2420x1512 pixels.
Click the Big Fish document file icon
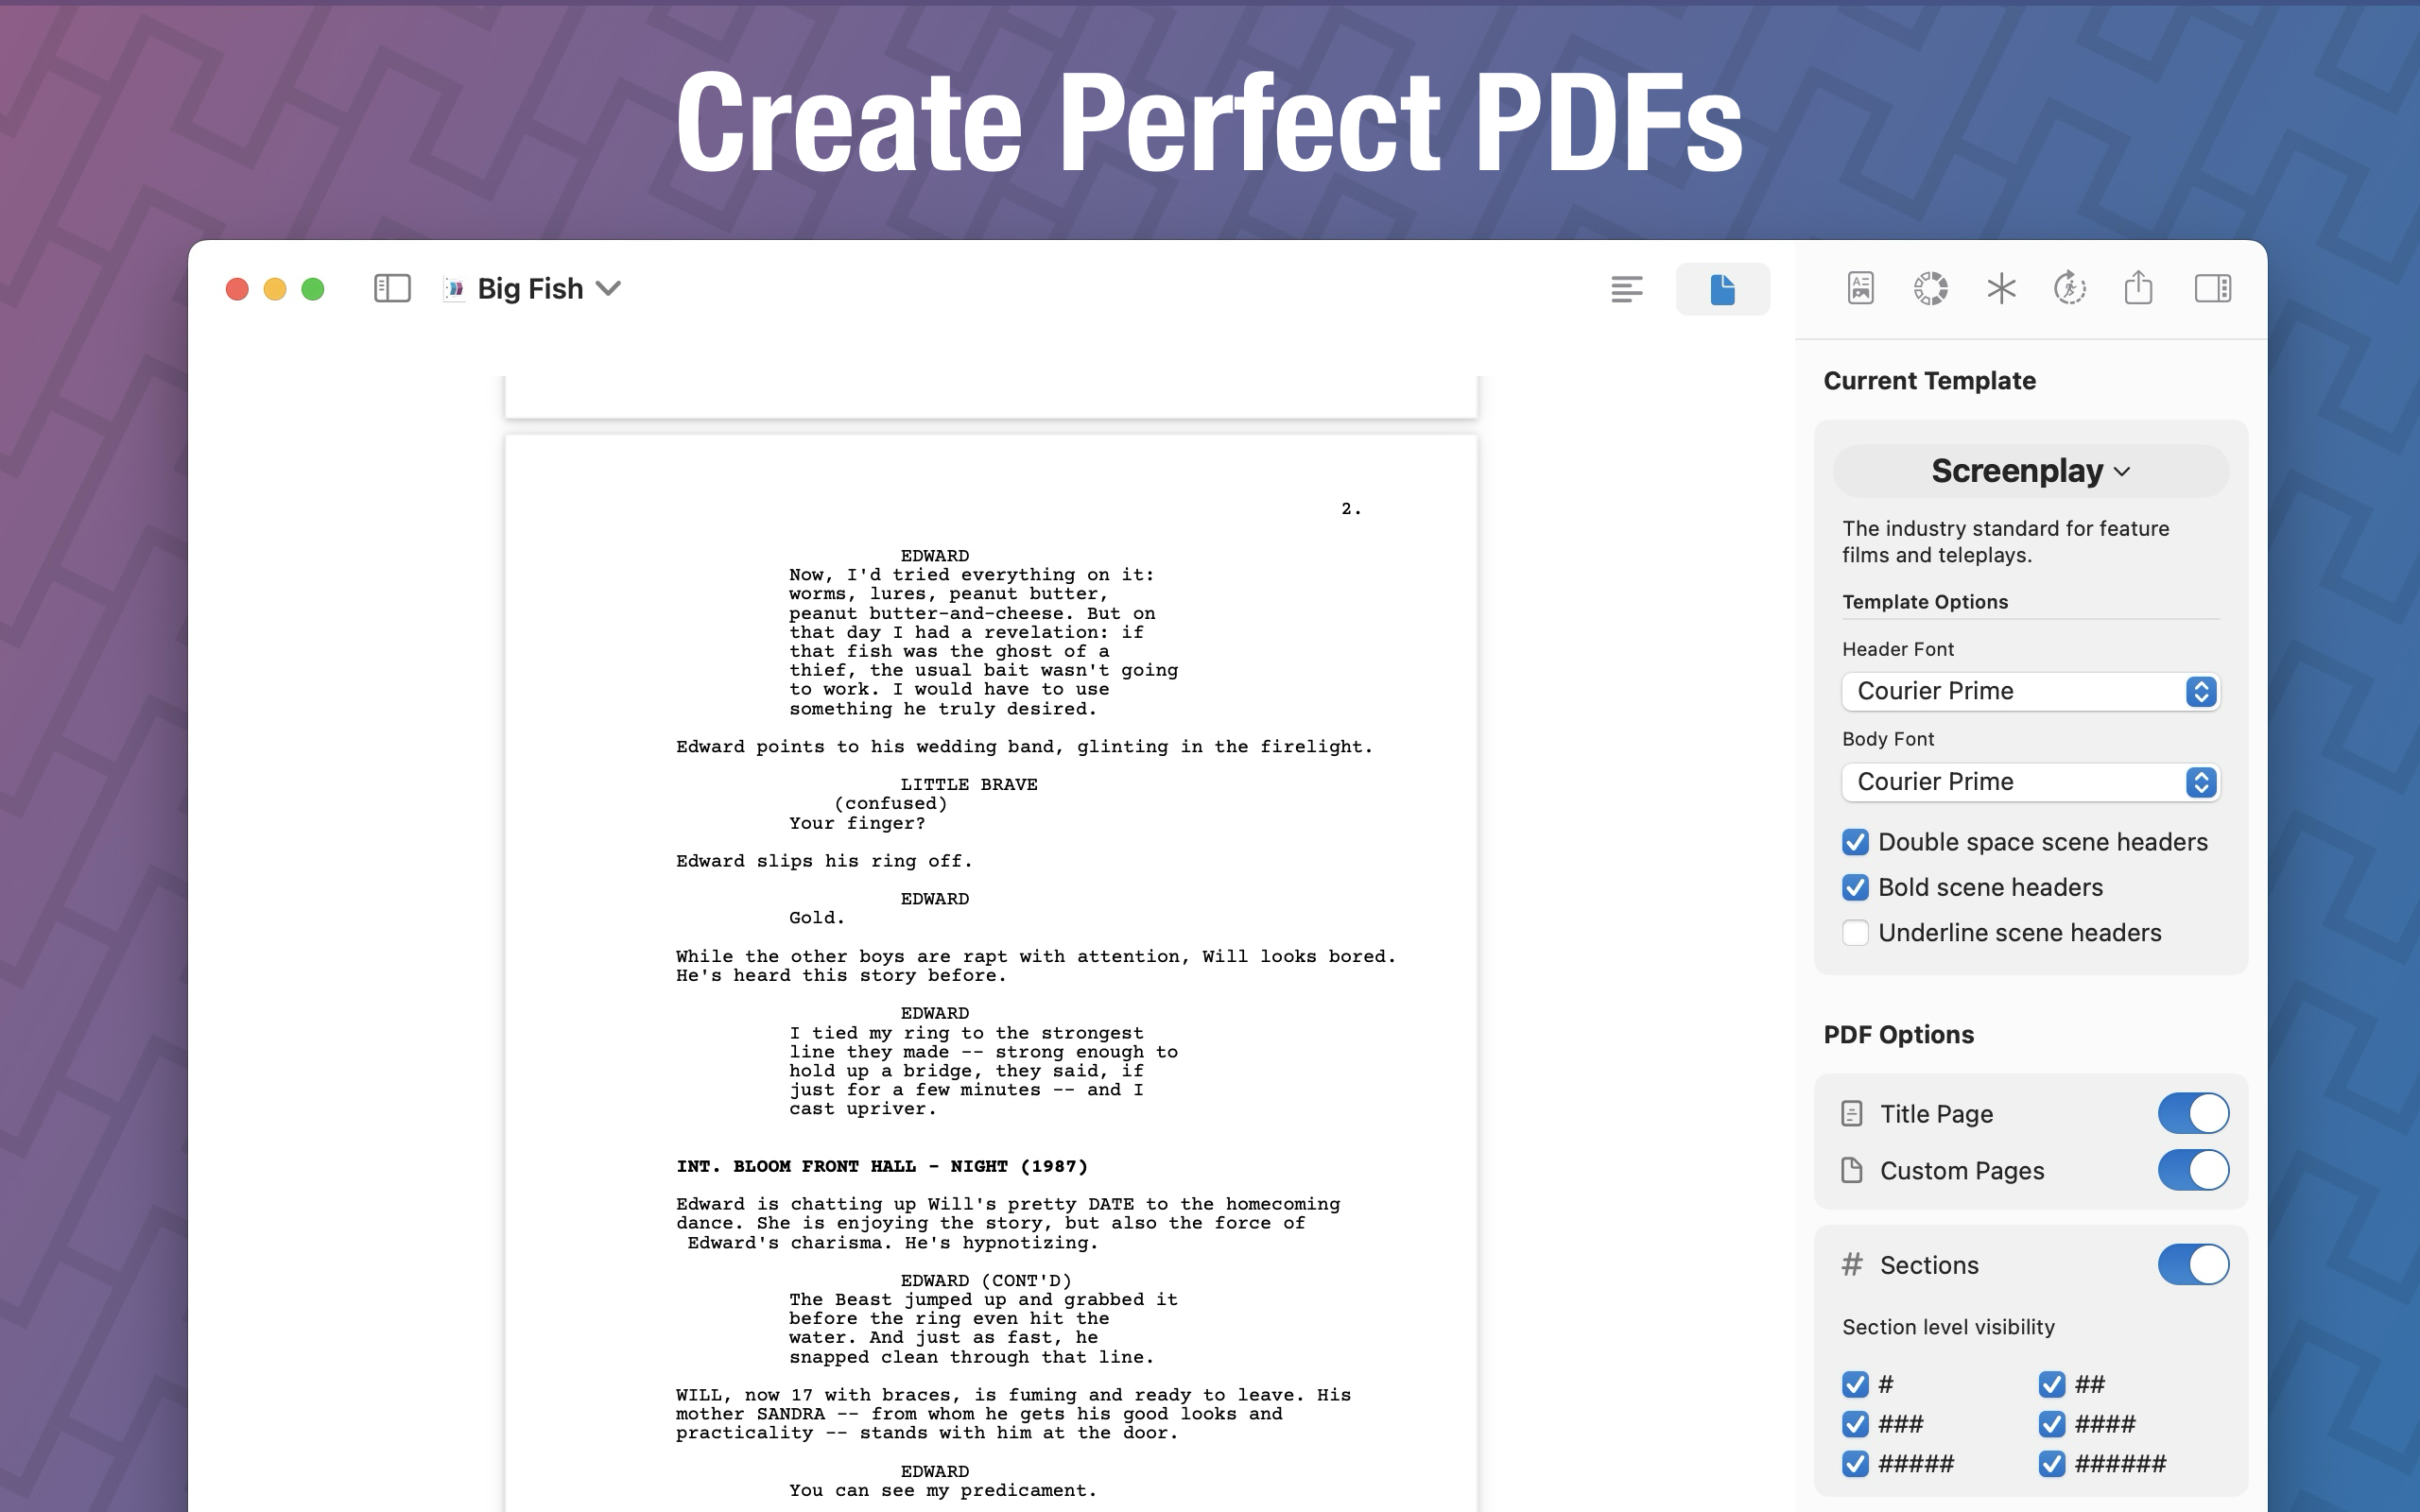click(x=454, y=289)
